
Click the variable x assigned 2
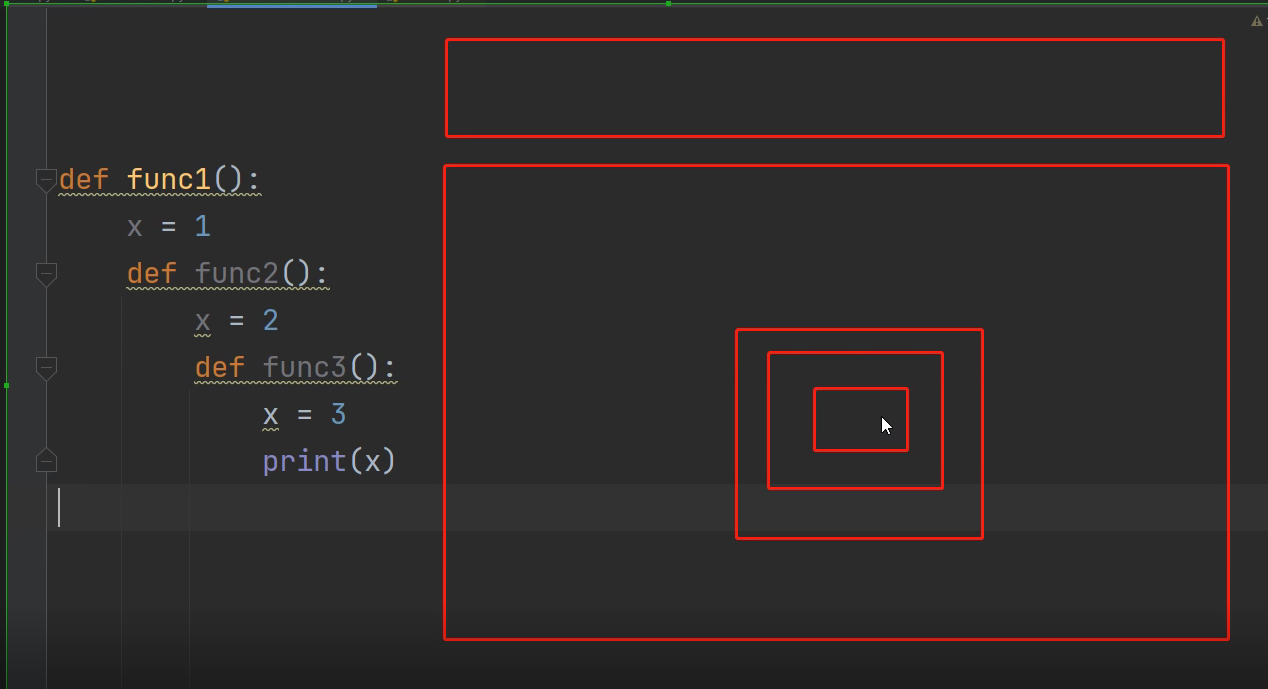tap(203, 322)
